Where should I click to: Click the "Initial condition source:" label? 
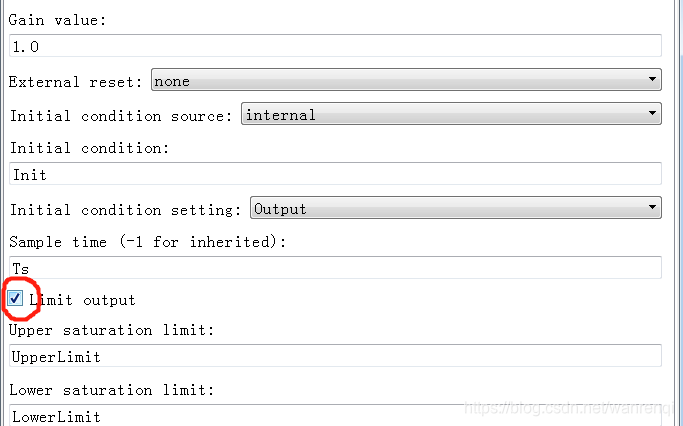pos(122,116)
